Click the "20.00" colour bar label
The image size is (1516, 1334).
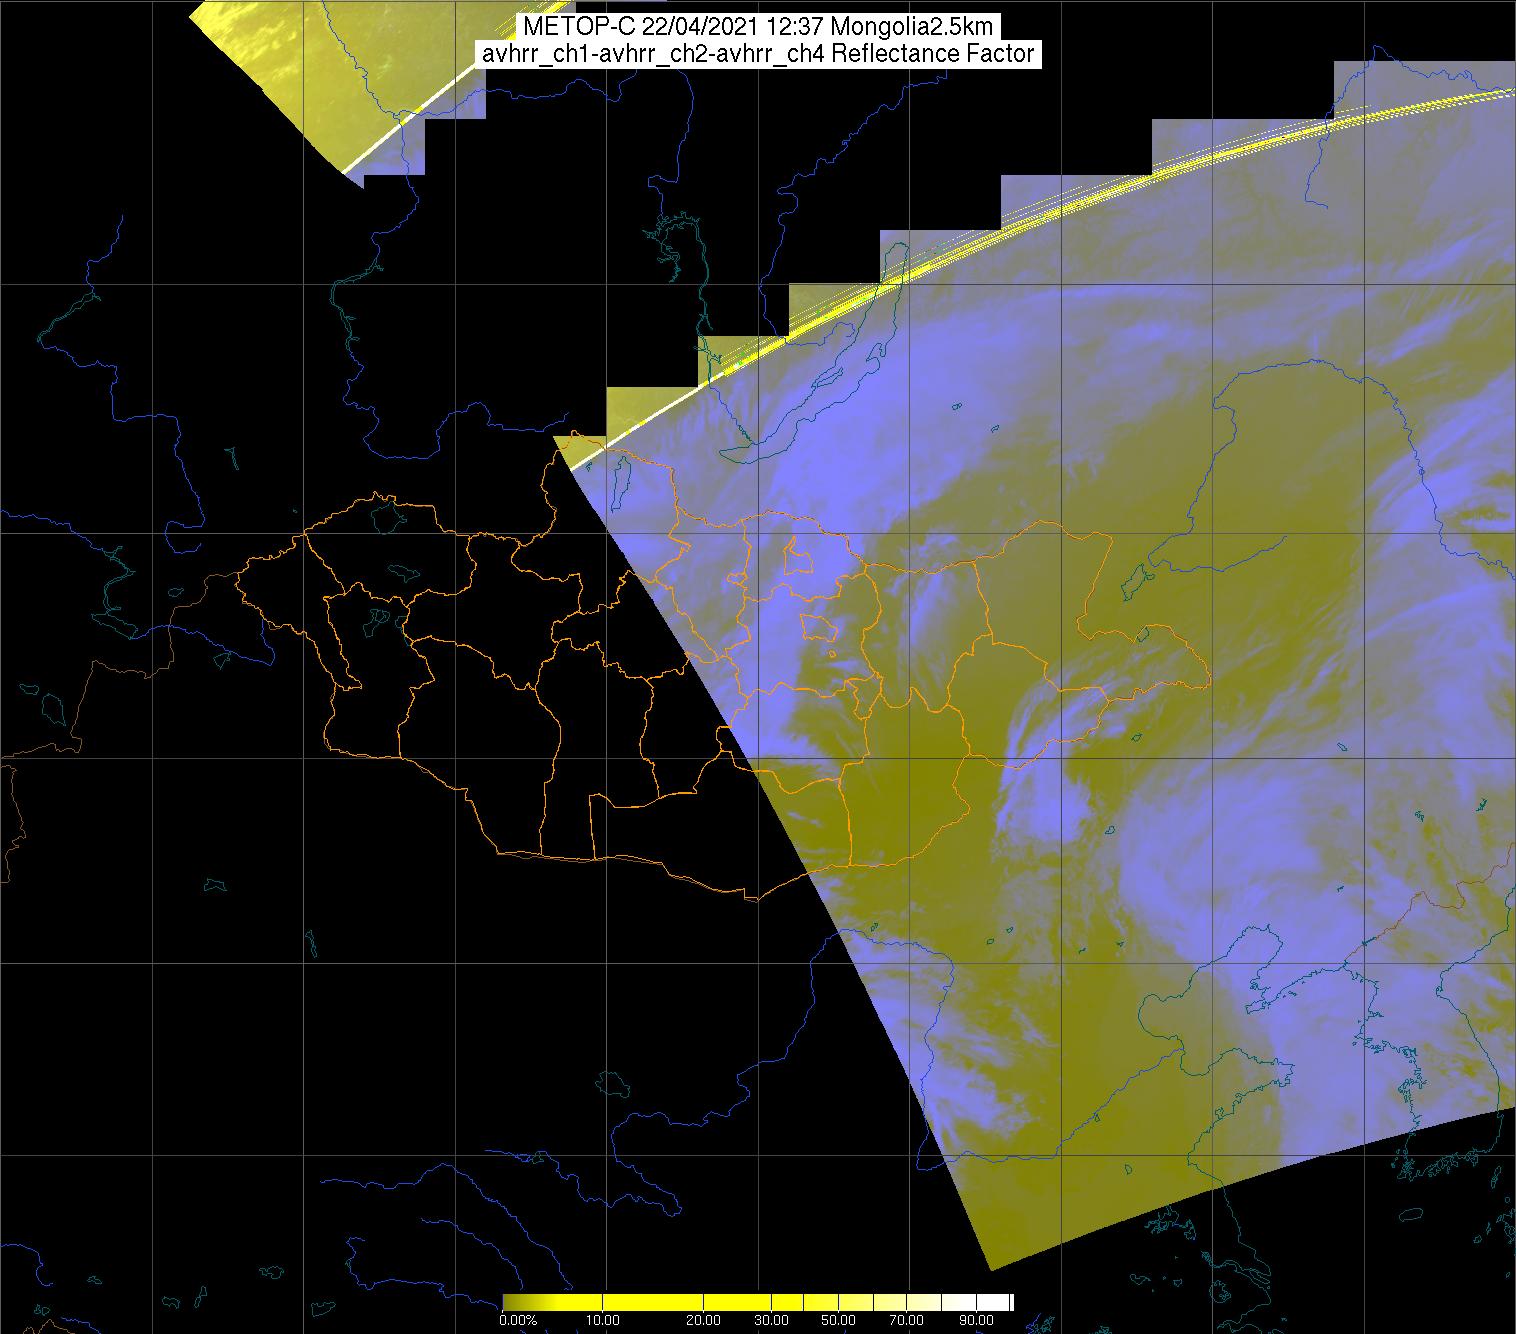[705, 1320]
